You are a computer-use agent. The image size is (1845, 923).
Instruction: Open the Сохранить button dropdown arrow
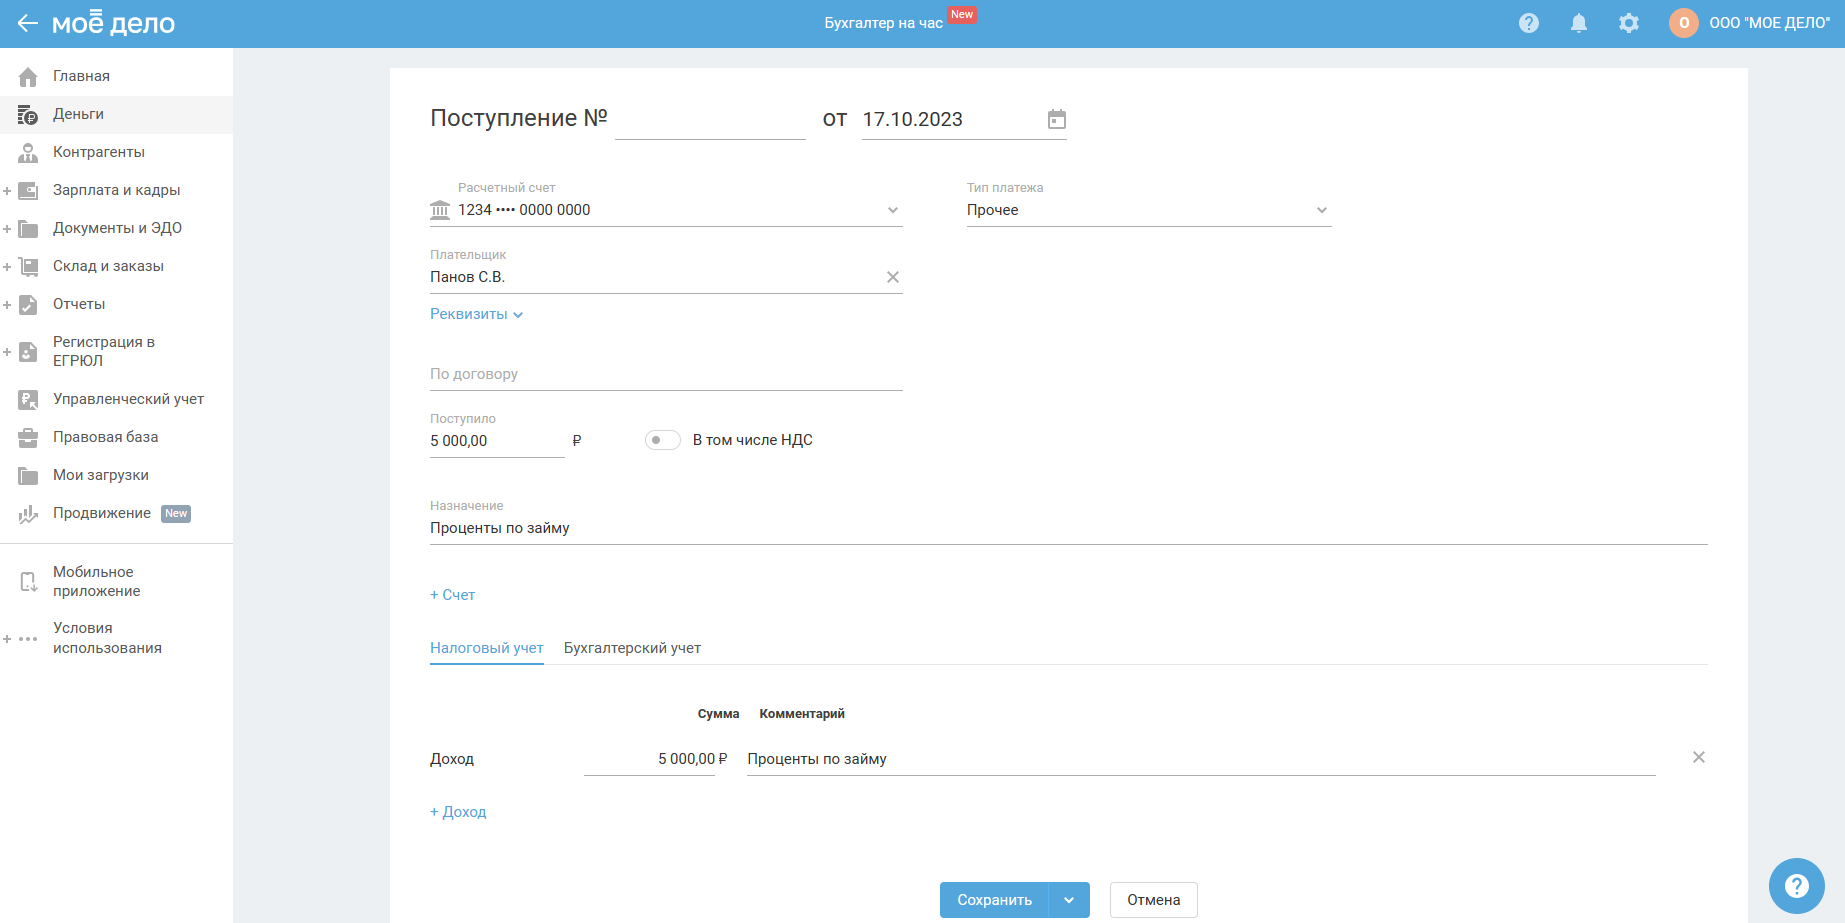click(1069, 900)
